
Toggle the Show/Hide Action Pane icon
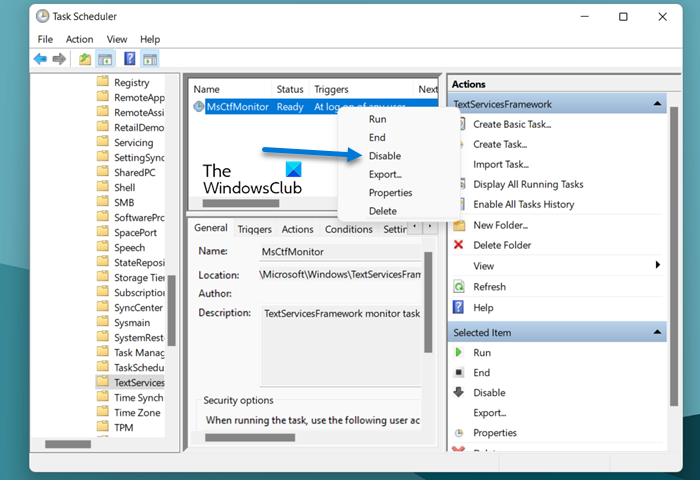pos(150,59)
